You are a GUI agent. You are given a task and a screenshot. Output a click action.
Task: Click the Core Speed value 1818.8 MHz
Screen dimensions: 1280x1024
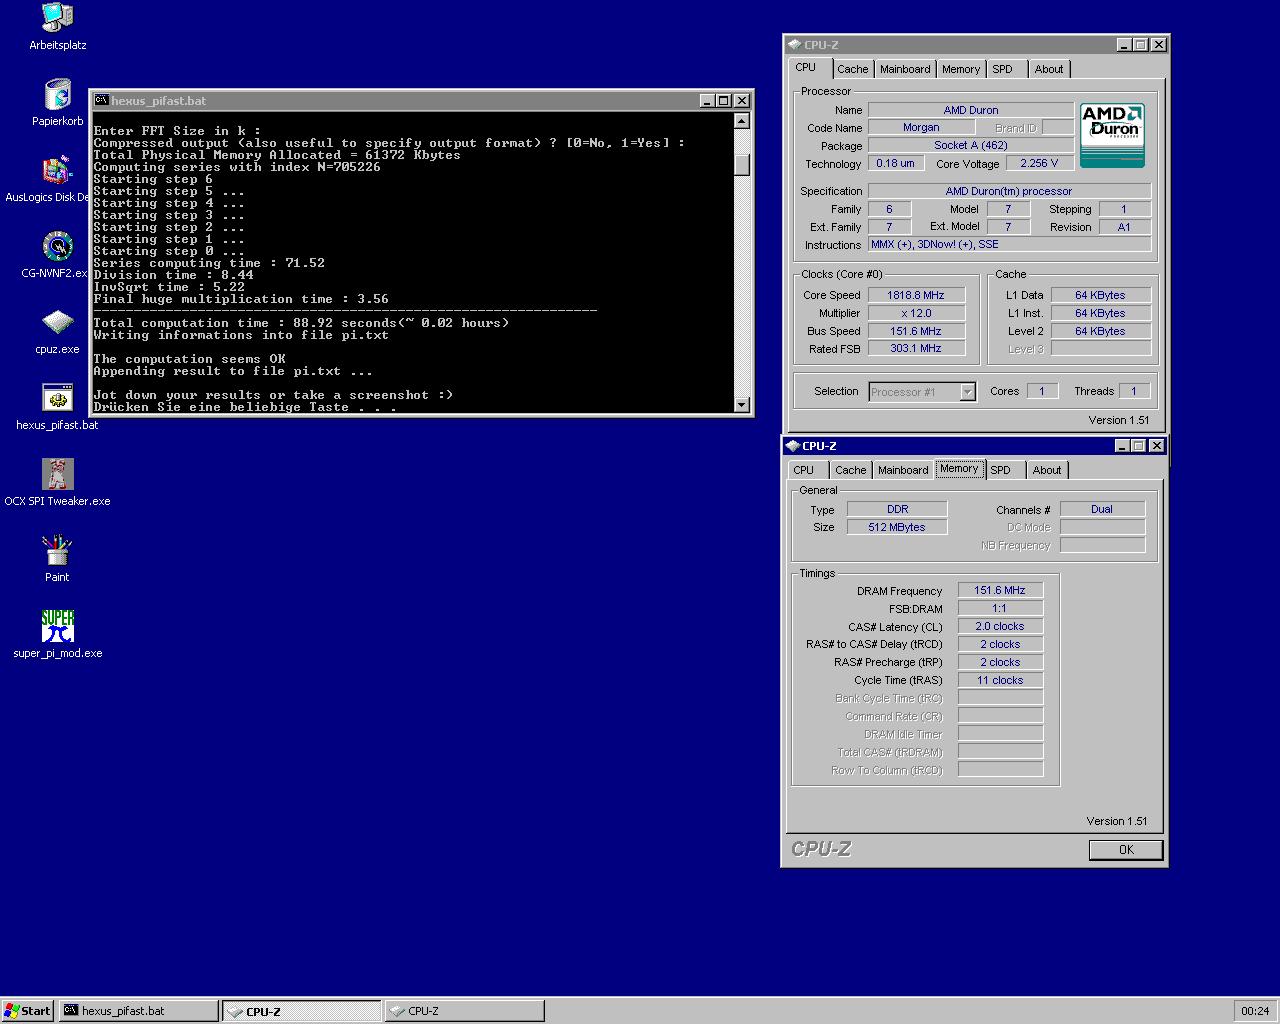pyautogui.click(x=915, y=295)
